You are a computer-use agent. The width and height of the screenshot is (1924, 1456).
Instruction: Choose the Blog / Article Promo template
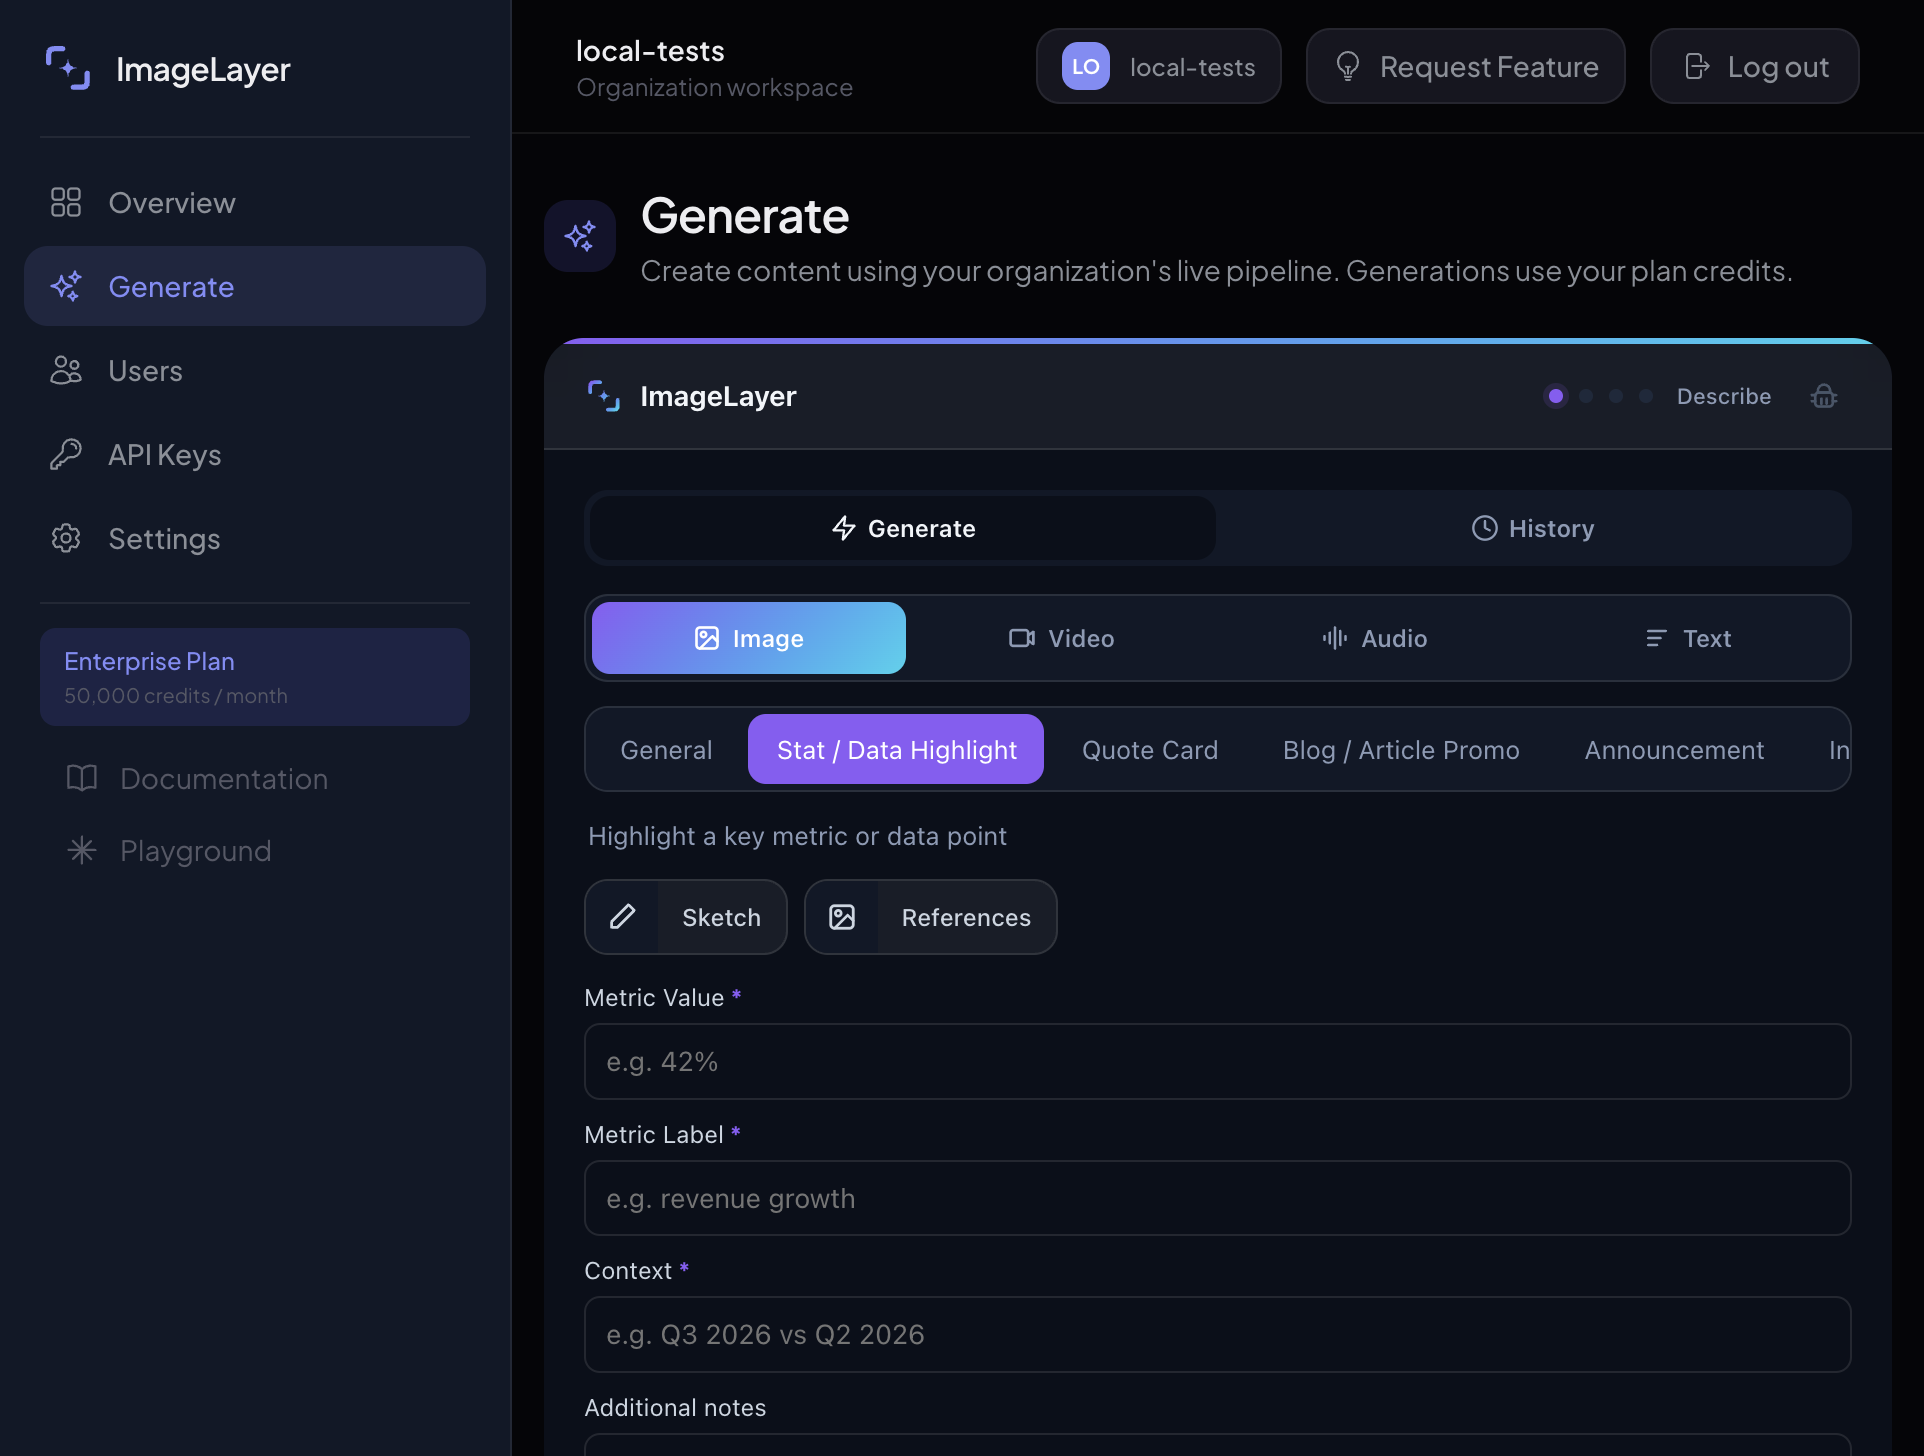coord(1401,750)
